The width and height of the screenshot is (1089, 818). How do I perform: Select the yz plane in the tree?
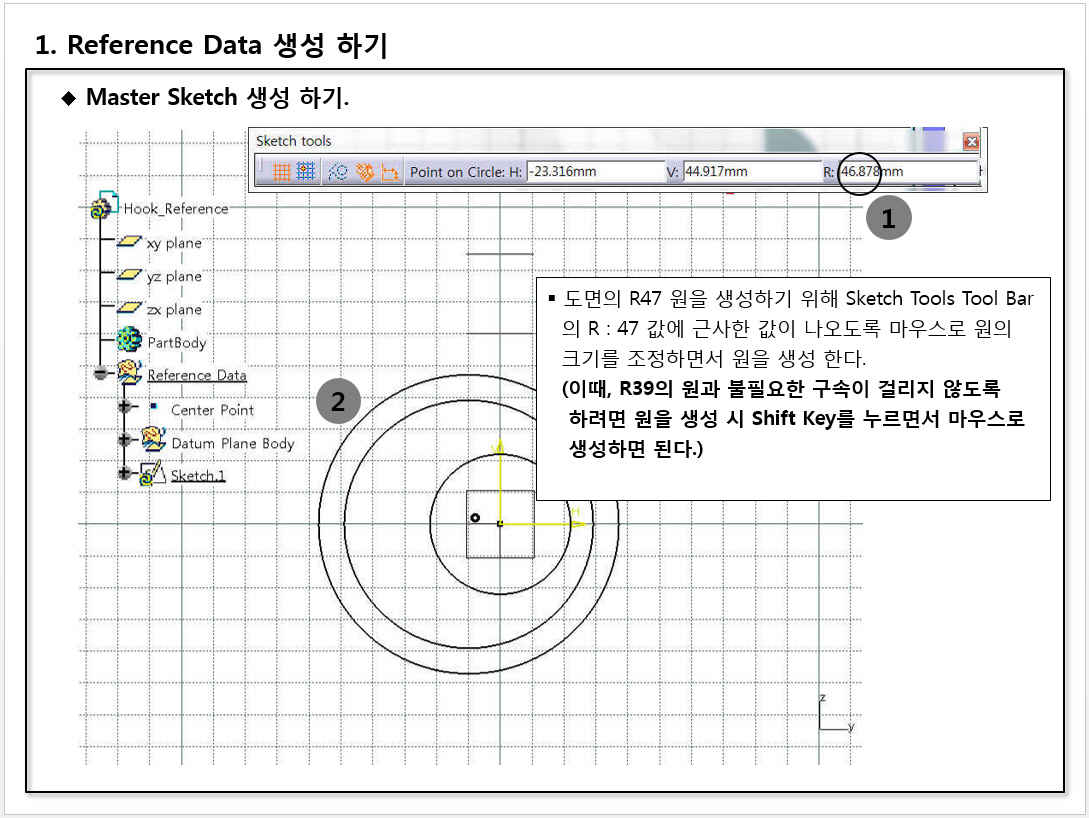[173, 276]
